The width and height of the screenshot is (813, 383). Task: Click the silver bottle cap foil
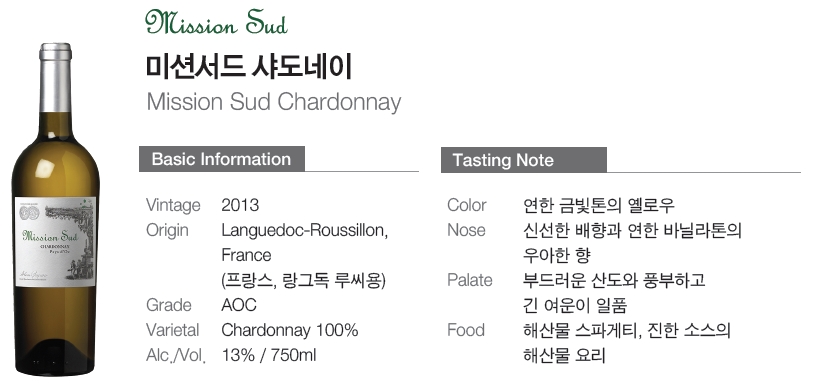[x=55, y=78]
